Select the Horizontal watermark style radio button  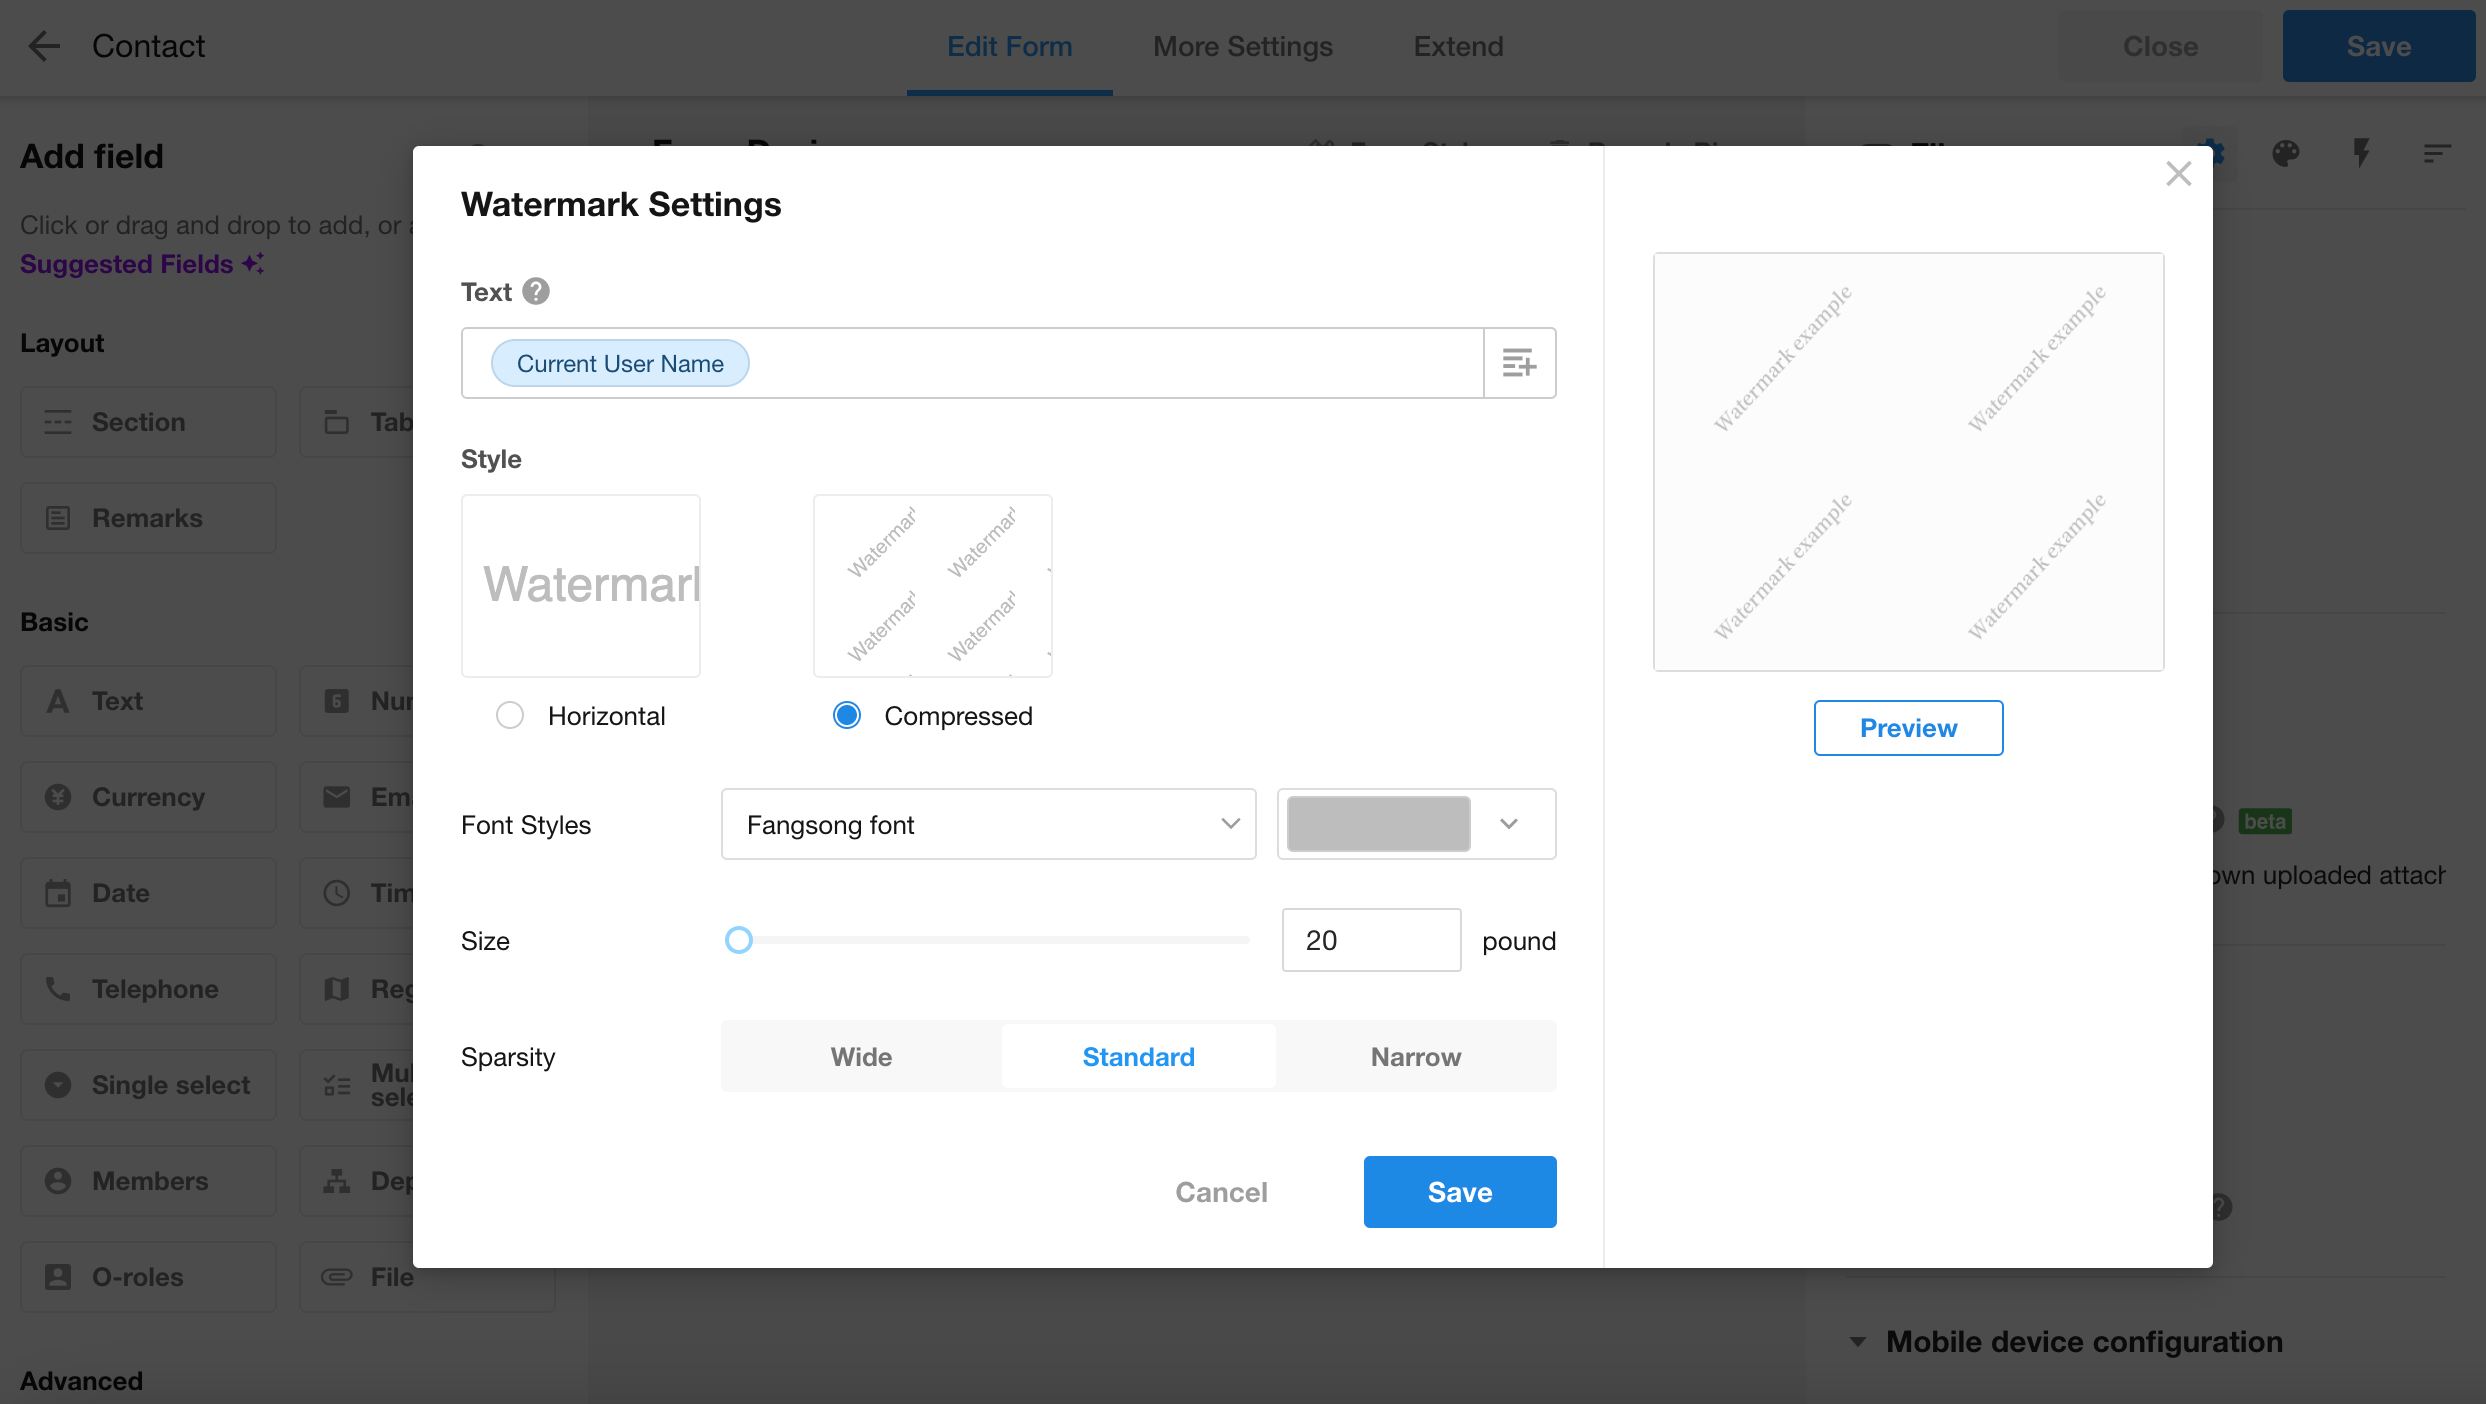pyautogui.click(x=509, y=716)
